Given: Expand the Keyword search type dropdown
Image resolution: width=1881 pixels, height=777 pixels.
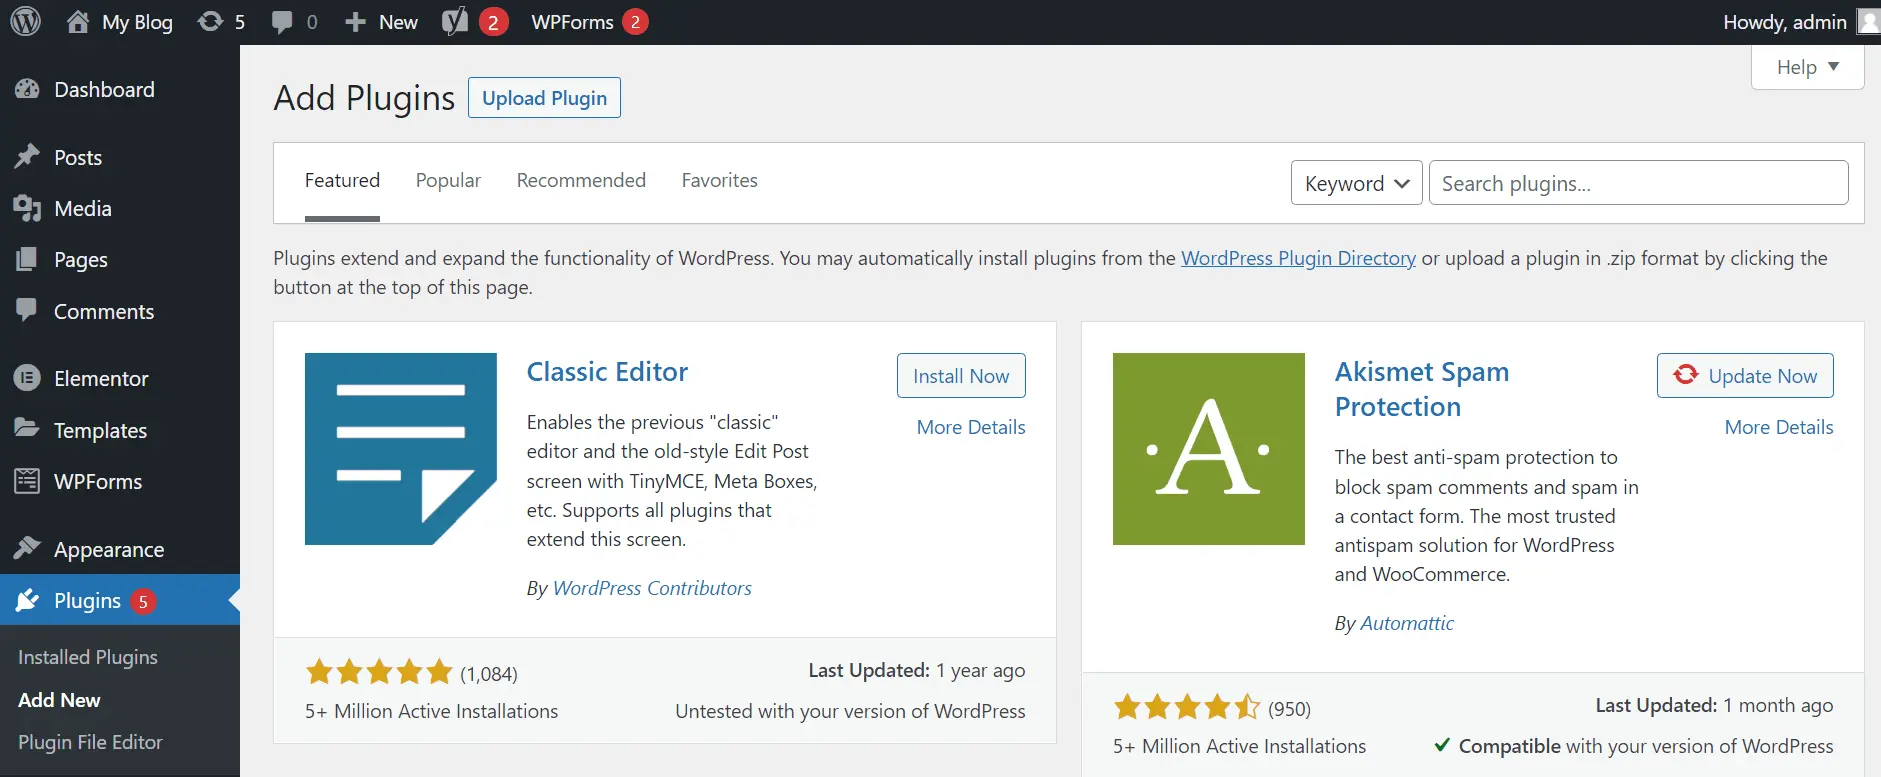Looking at the screenshot, I should tap(1356, 184).
